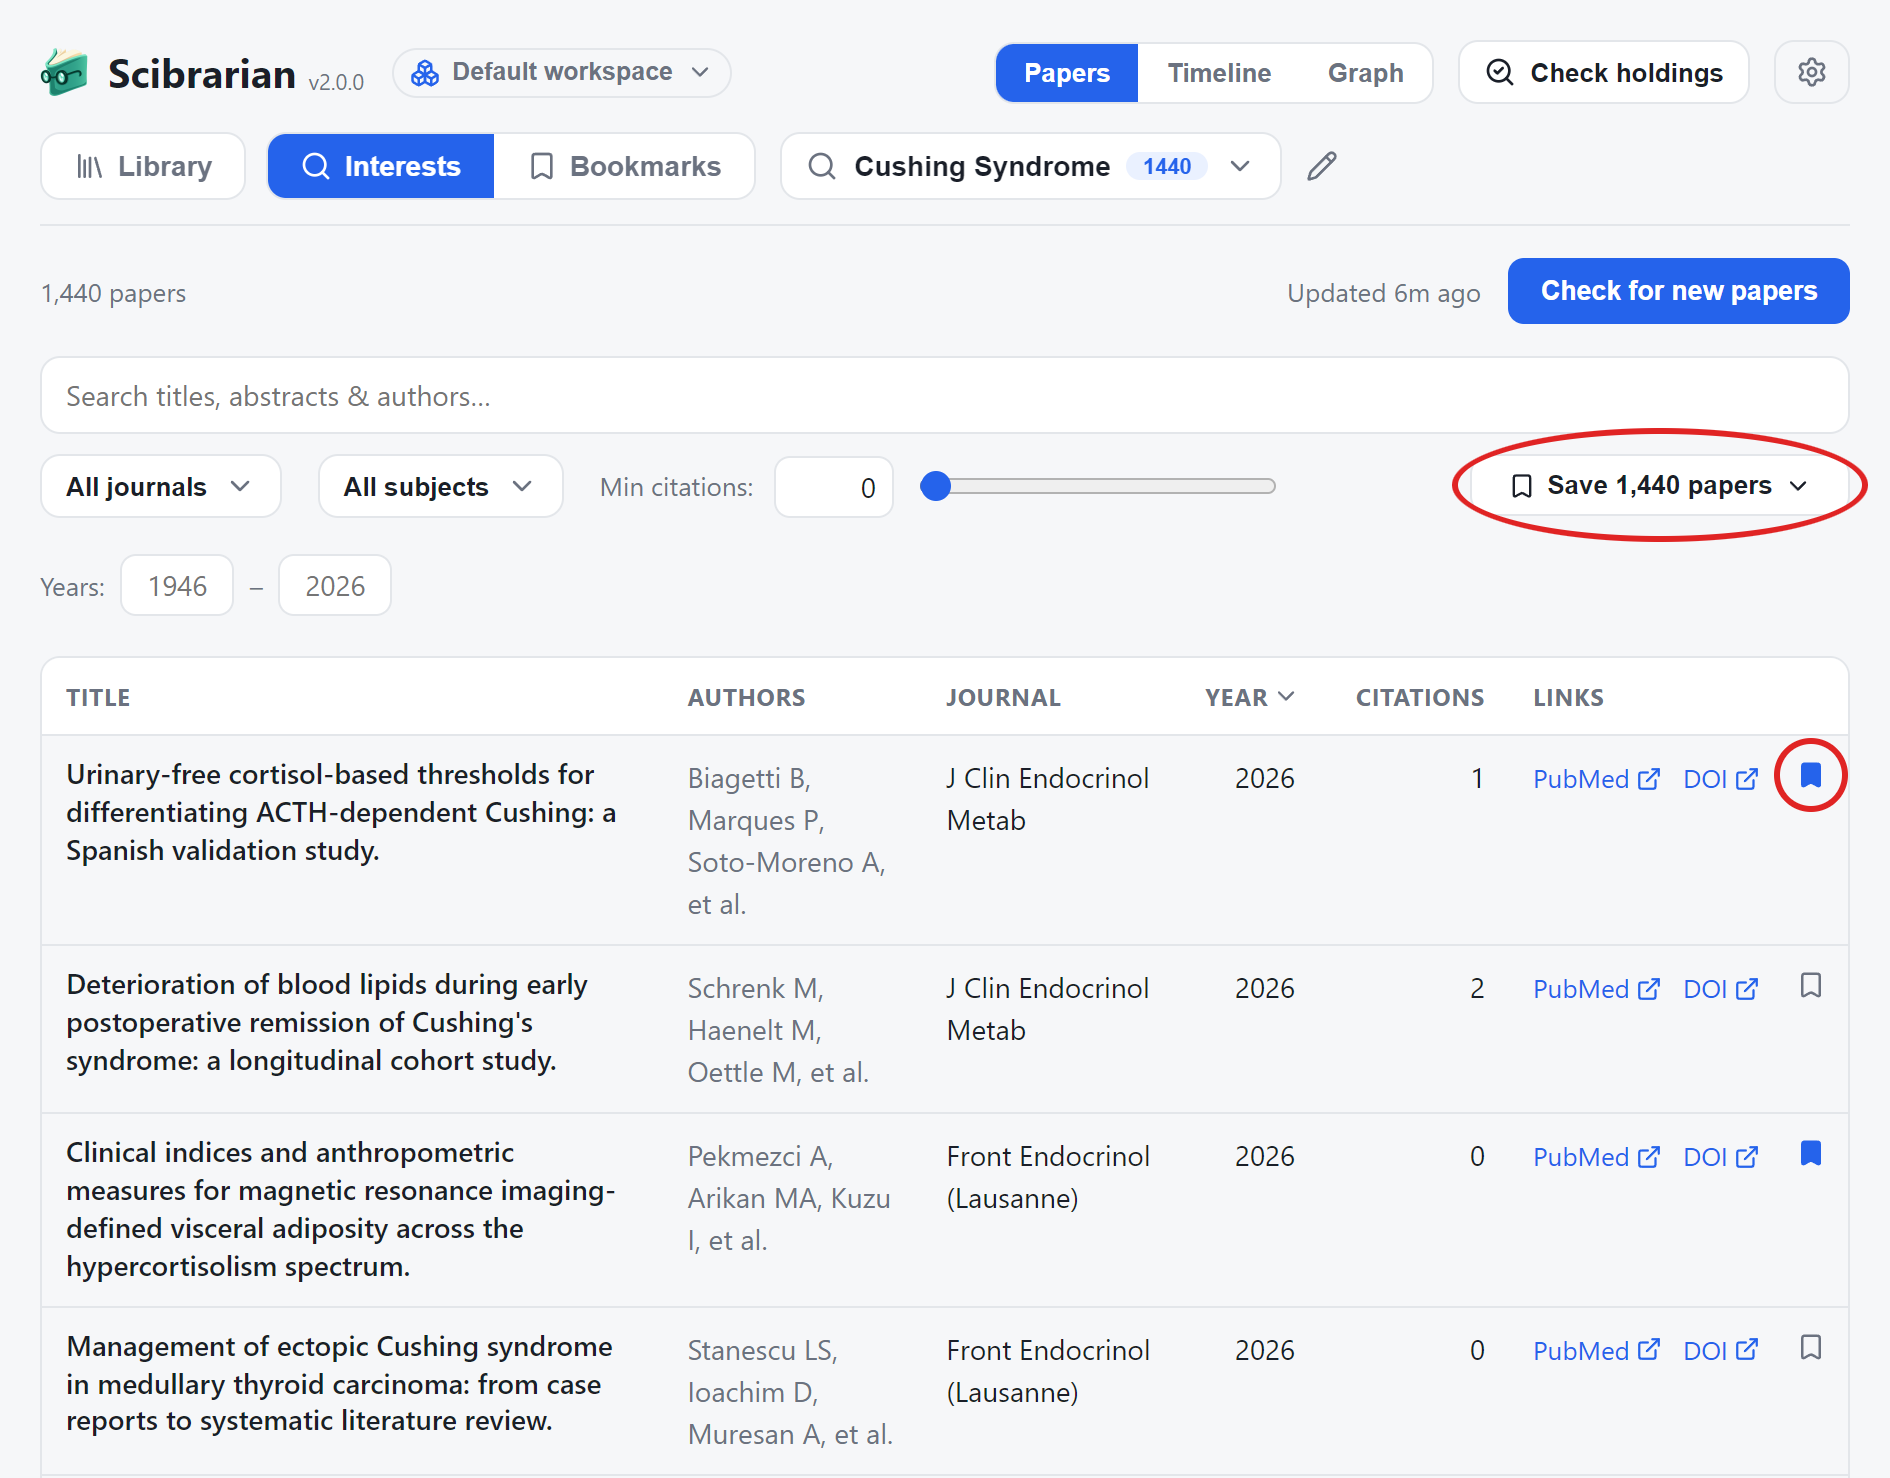Screen dimensions: 1890x1478
Task: Click title 'Deterioration of blood lipids during early'
Action: click(327, 984)
